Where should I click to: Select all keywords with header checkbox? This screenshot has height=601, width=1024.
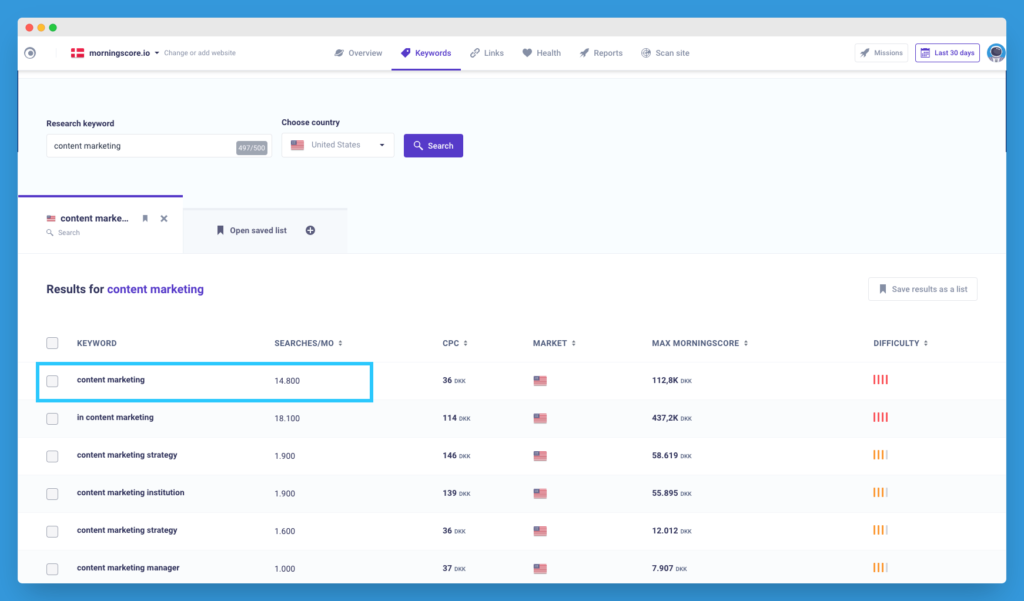coord(52,343)
